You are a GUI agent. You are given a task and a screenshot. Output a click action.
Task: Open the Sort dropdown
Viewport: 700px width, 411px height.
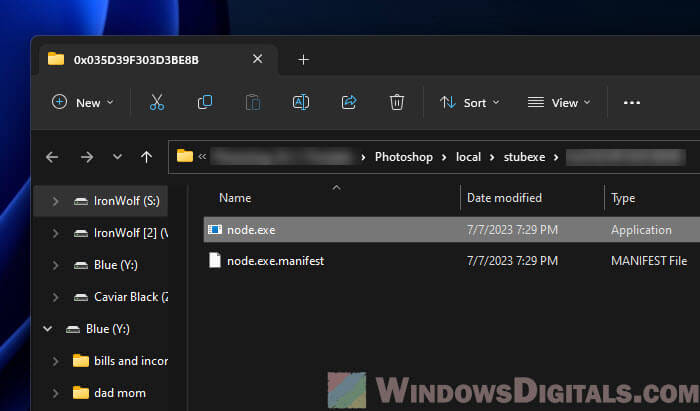tap(469, 103)
